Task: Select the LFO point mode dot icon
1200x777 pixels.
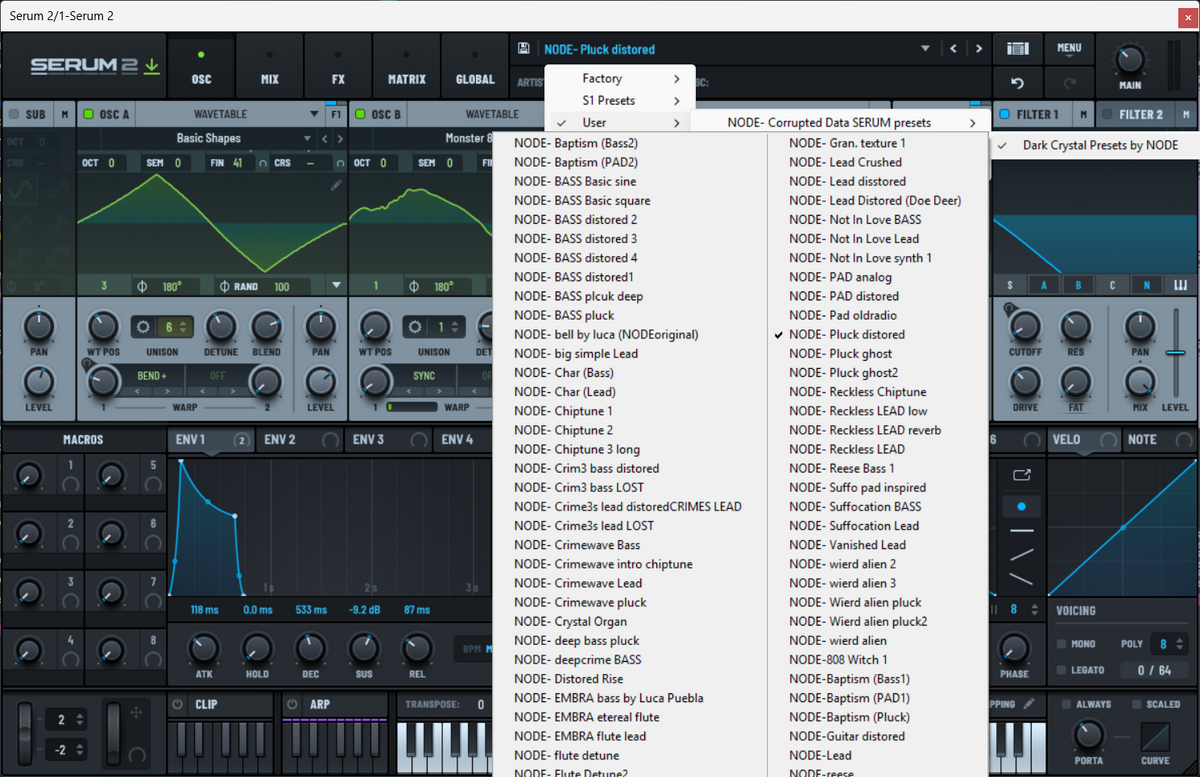Action: [1021, 506]
